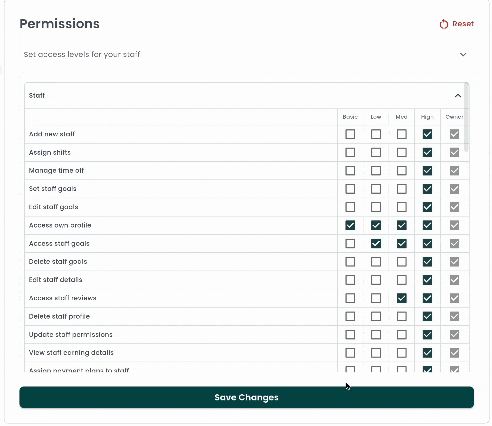Check Low for Edit staff details

click(376, 280)
